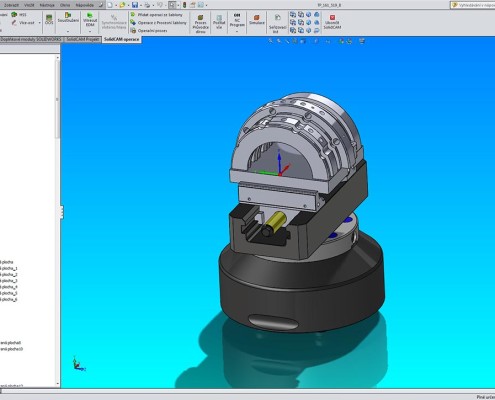Click Operace z Procesní šablony
Viewport: 495px width, 400px height.
click(x=158, y=23)
